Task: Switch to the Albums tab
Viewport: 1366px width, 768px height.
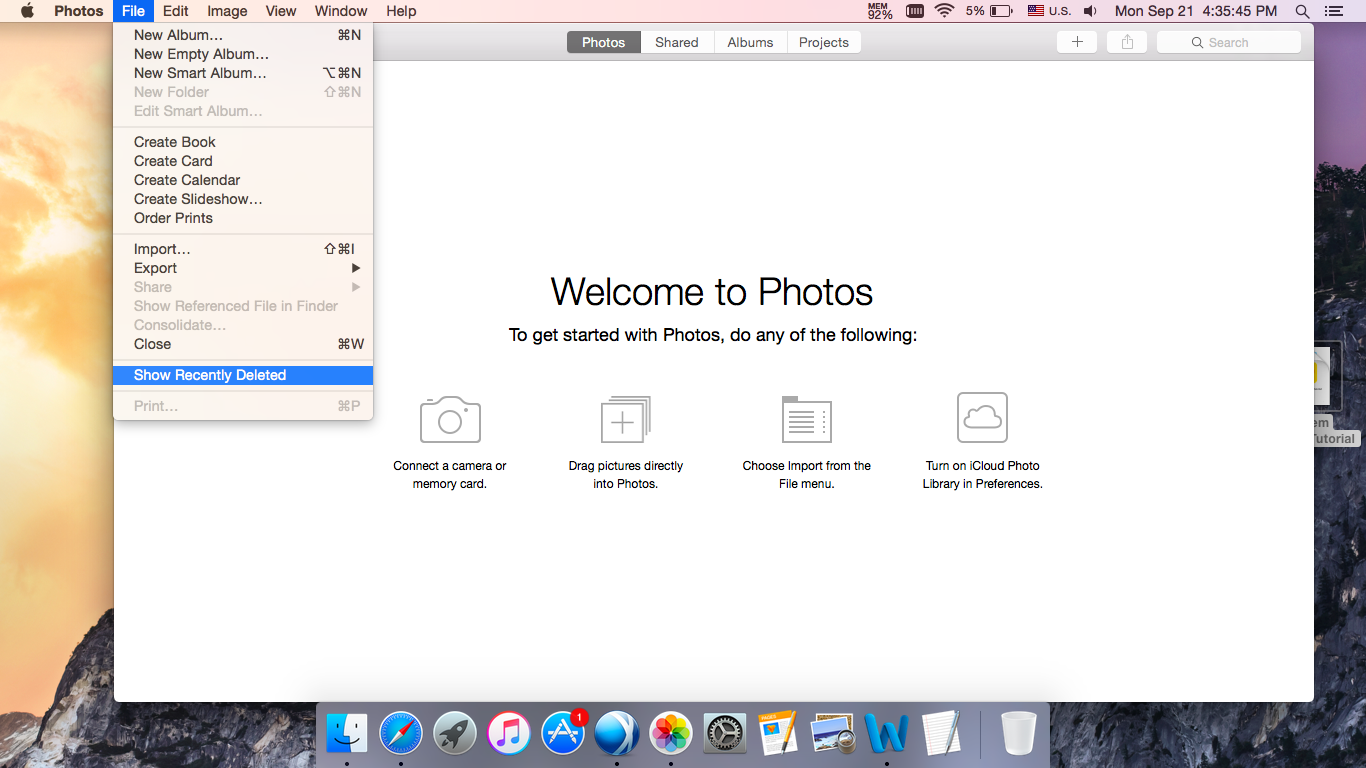Action: [750, 42]
